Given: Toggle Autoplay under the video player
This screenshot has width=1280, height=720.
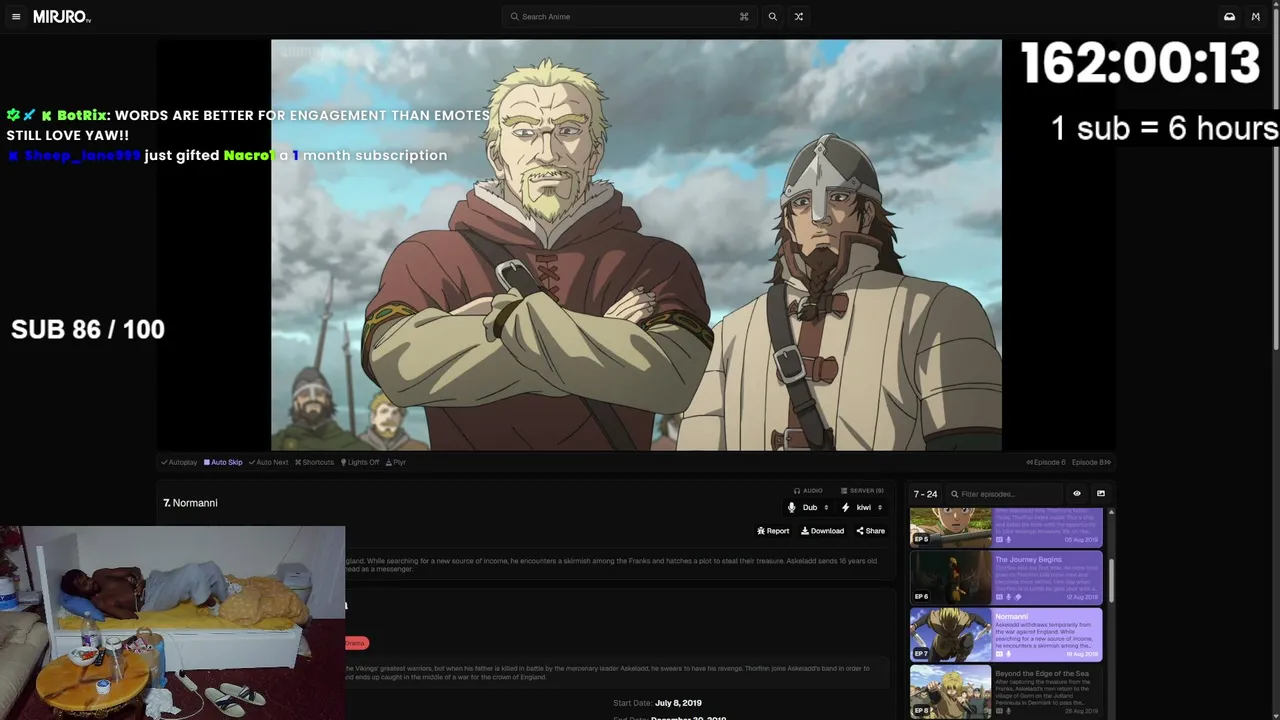Looking at the screenshot, I should click(x=179, y=462).
